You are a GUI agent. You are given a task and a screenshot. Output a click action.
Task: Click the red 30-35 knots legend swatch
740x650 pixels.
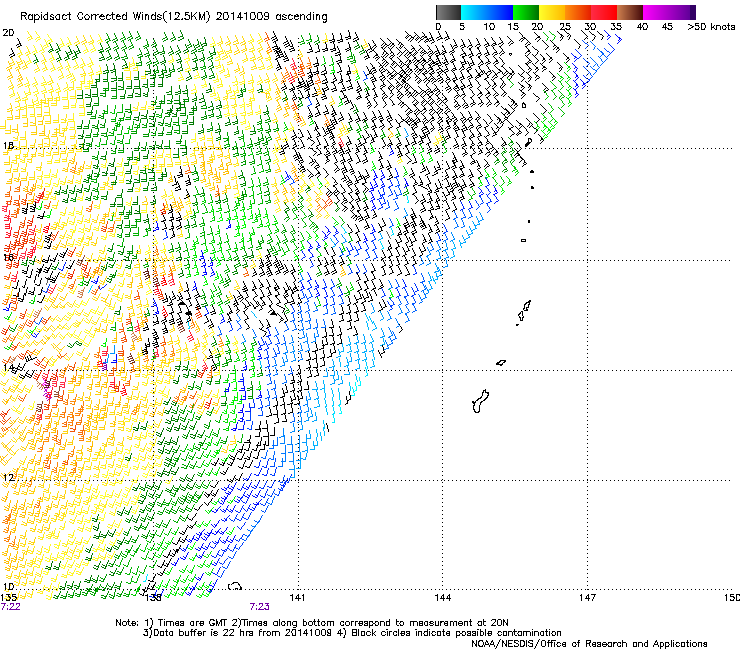[x=603, y=12]
